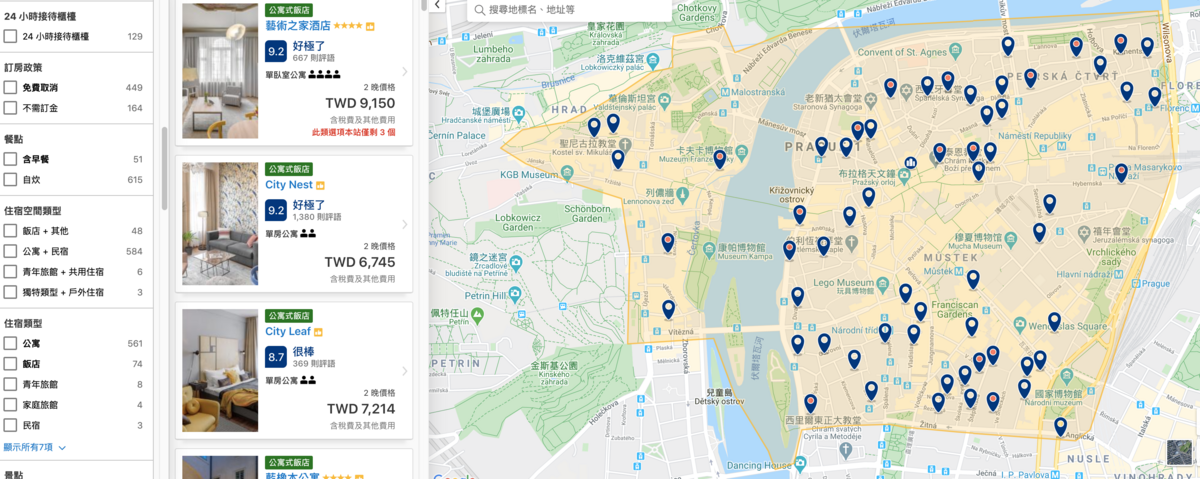This screenshot has width=1200, height=479.
Task: Click the TWD 9,150 price
Action: point(360,103)
